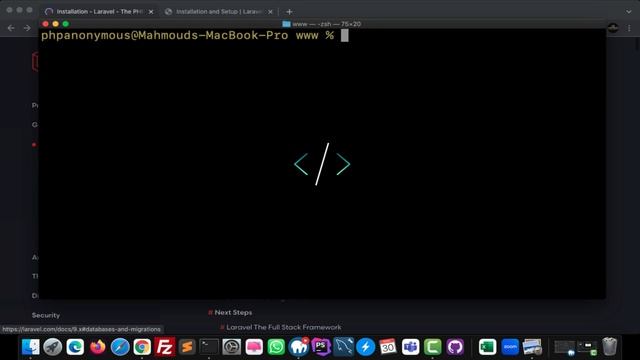The image size is (640, 360).
Task: Open Safari compass icon in dock
Action: point(120,347)
